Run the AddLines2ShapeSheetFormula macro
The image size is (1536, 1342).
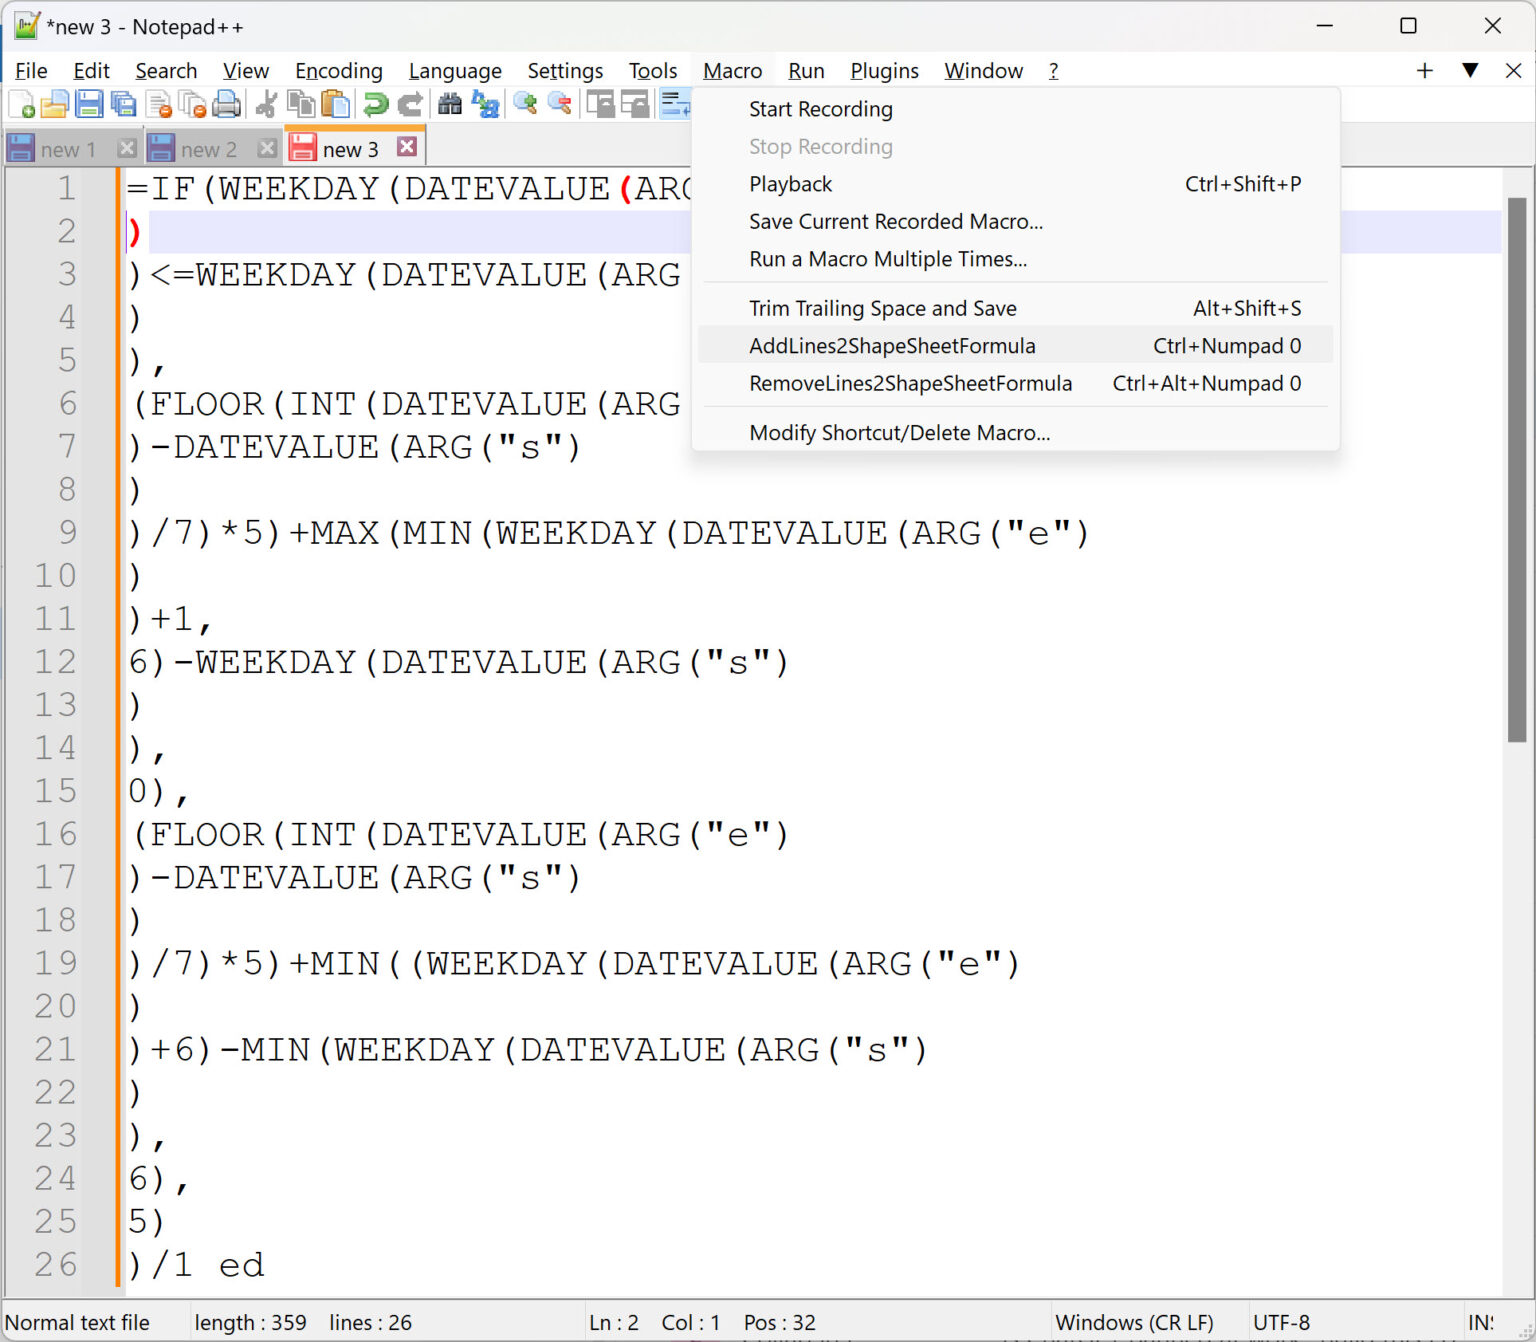coord(892,345)
